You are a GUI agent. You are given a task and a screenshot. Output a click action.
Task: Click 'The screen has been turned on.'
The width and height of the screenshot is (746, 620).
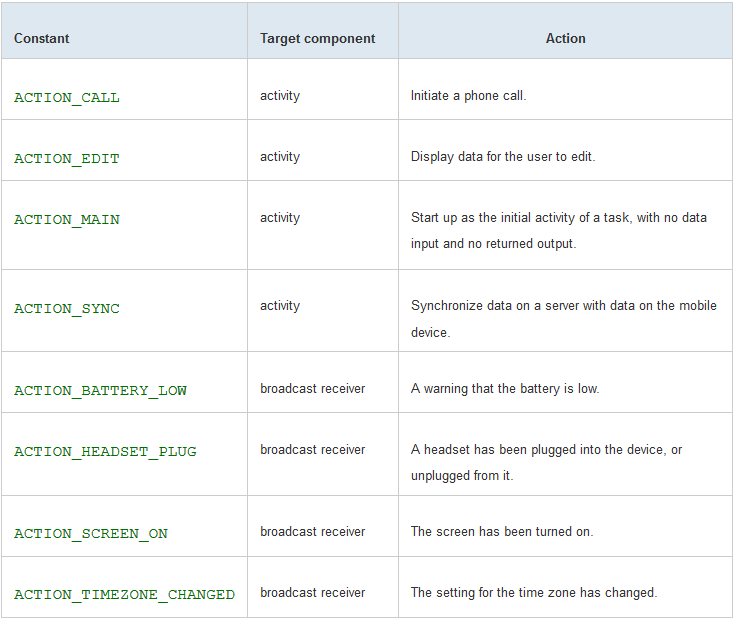pyautogui.click(x=502, y=531)
